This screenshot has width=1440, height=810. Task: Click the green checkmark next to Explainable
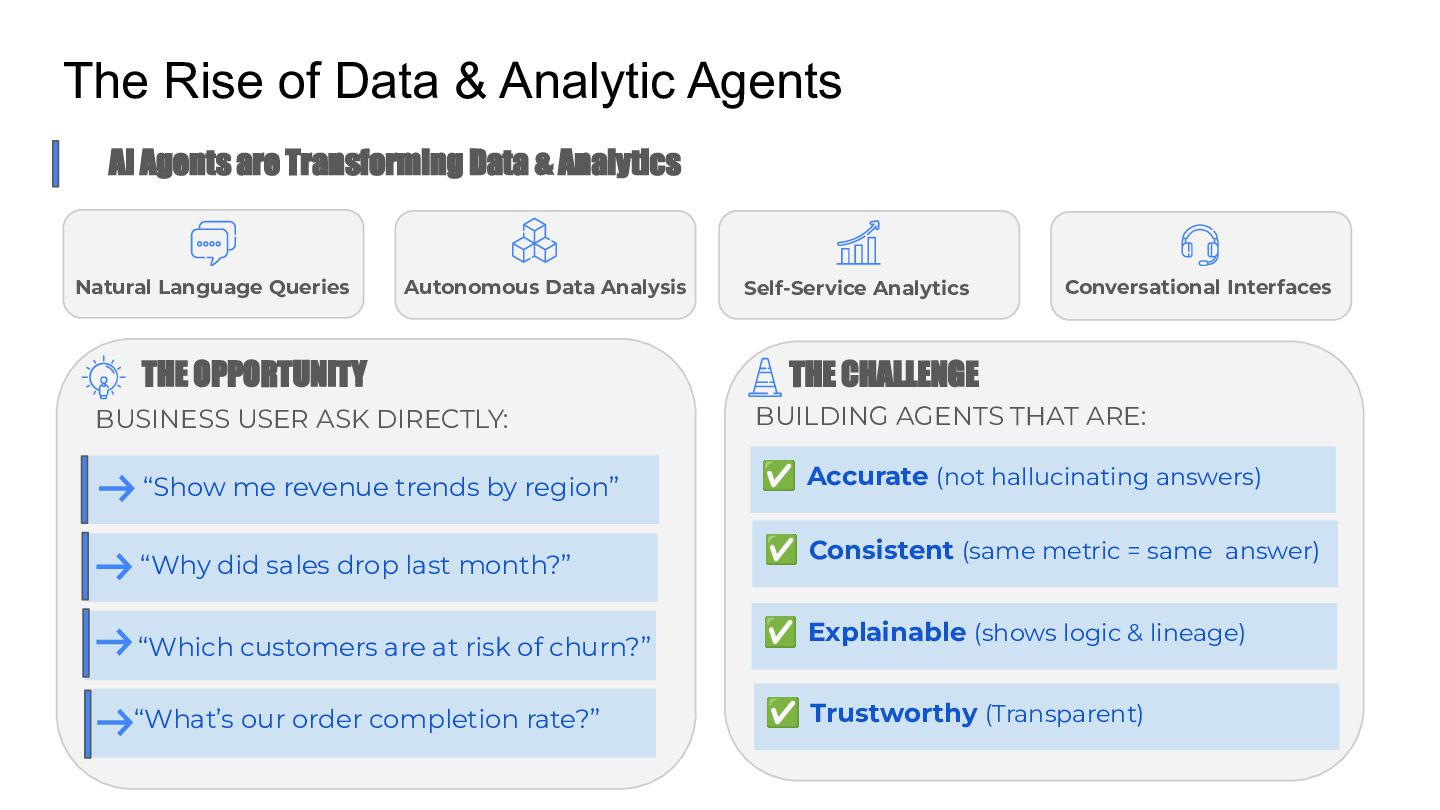(780, 632)
